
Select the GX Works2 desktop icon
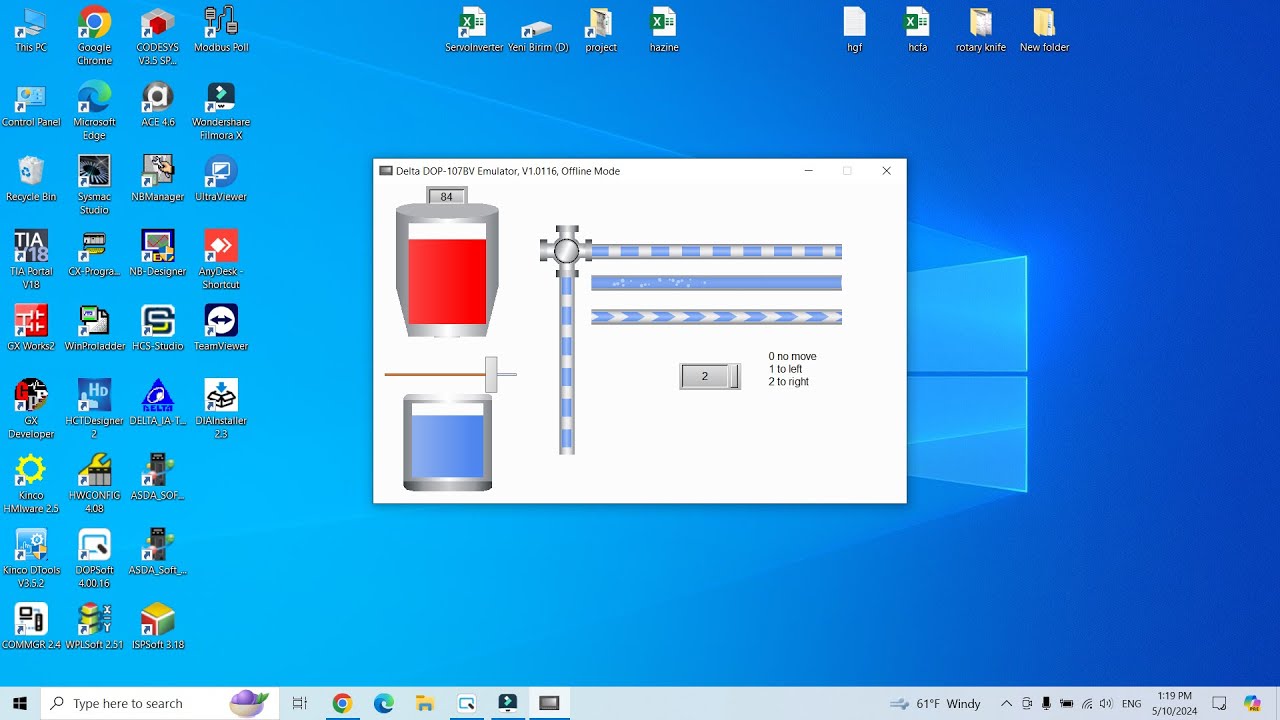pos(31,328)
